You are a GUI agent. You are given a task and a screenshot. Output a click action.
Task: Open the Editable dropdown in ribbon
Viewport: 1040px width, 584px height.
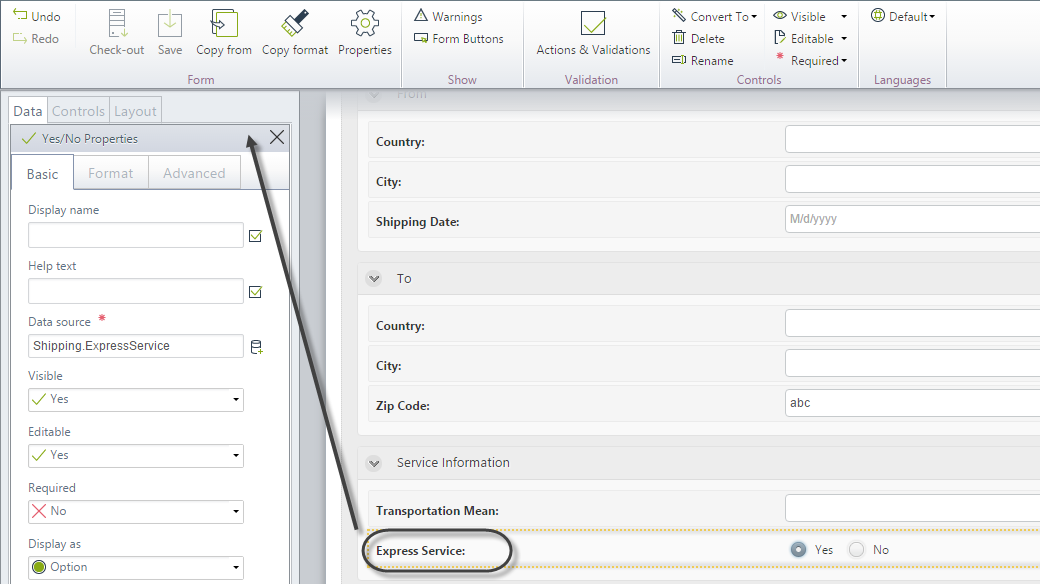pyautogui.click(x=811, y=38)
